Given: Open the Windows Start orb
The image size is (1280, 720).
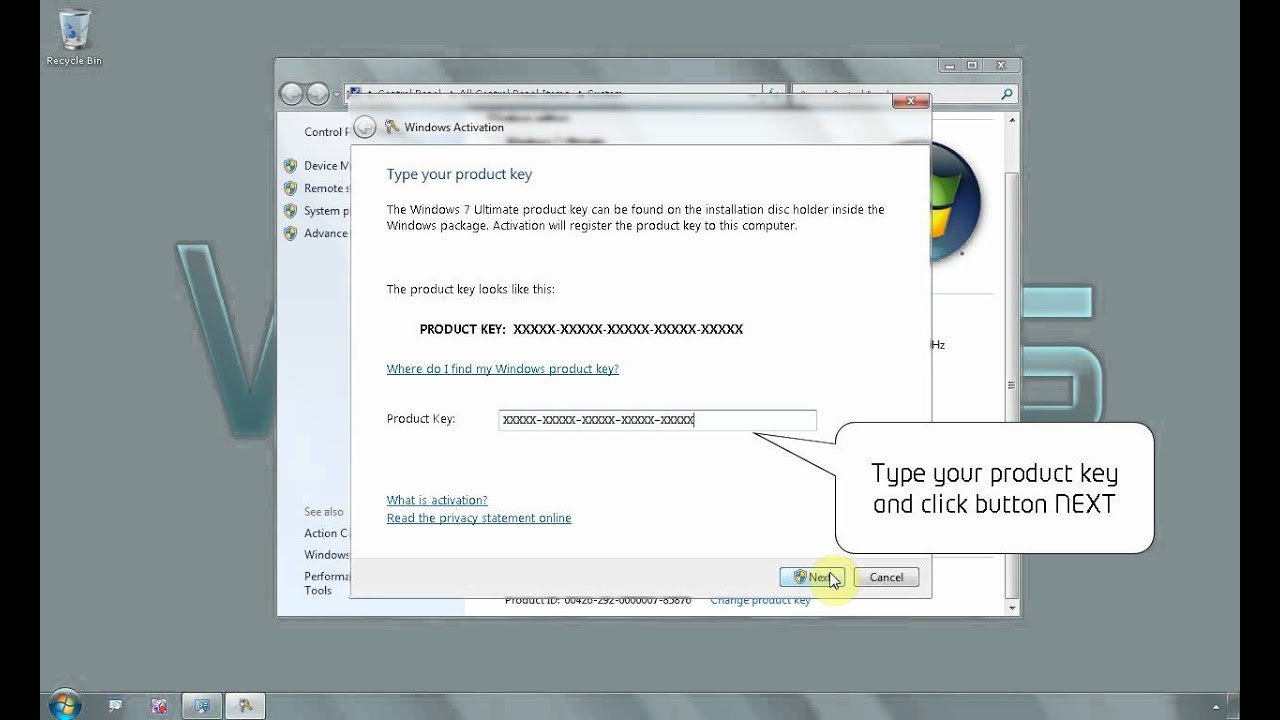Looking at the screenshot, I should (64, 704).
